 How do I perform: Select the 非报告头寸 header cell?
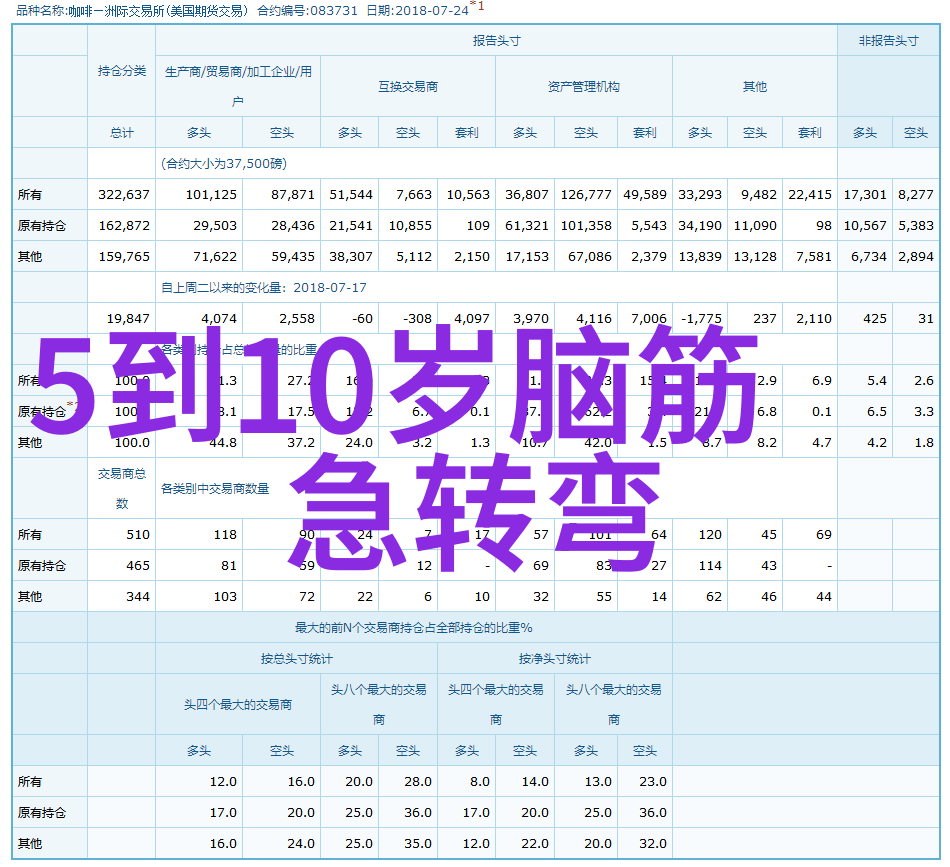887,41
